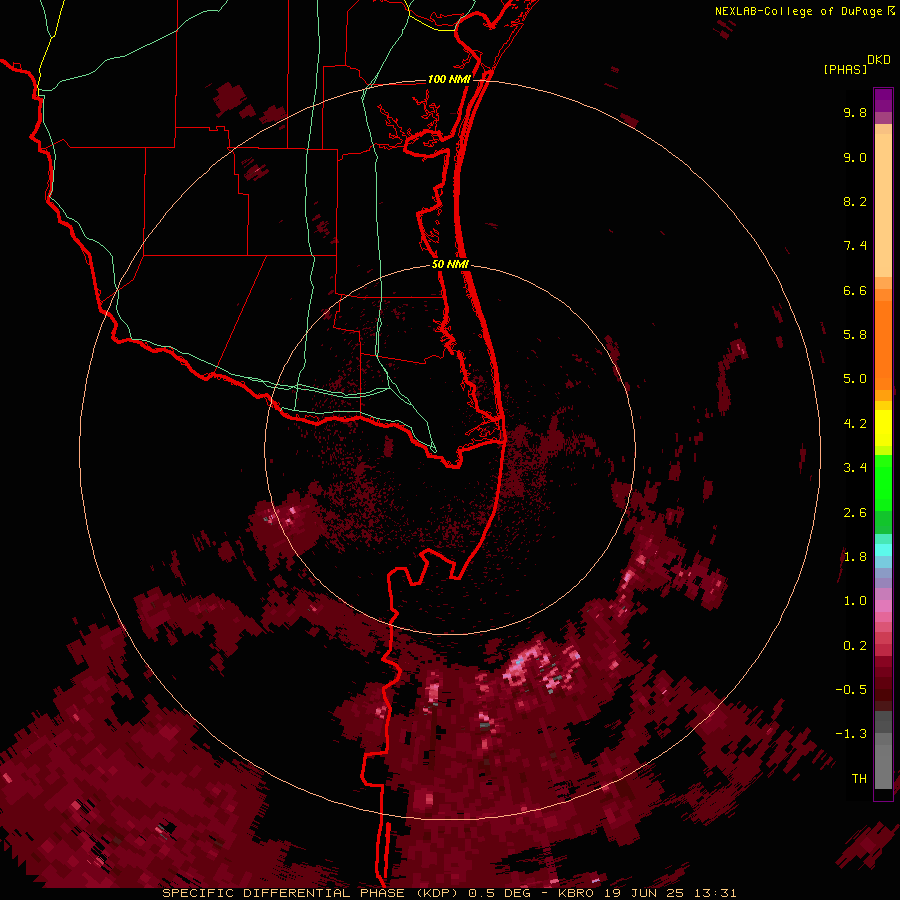The width and height of the screenshot is (900, 900).
Task: Click the -0.5 value on color scale
Action: (x=851, y=690)
